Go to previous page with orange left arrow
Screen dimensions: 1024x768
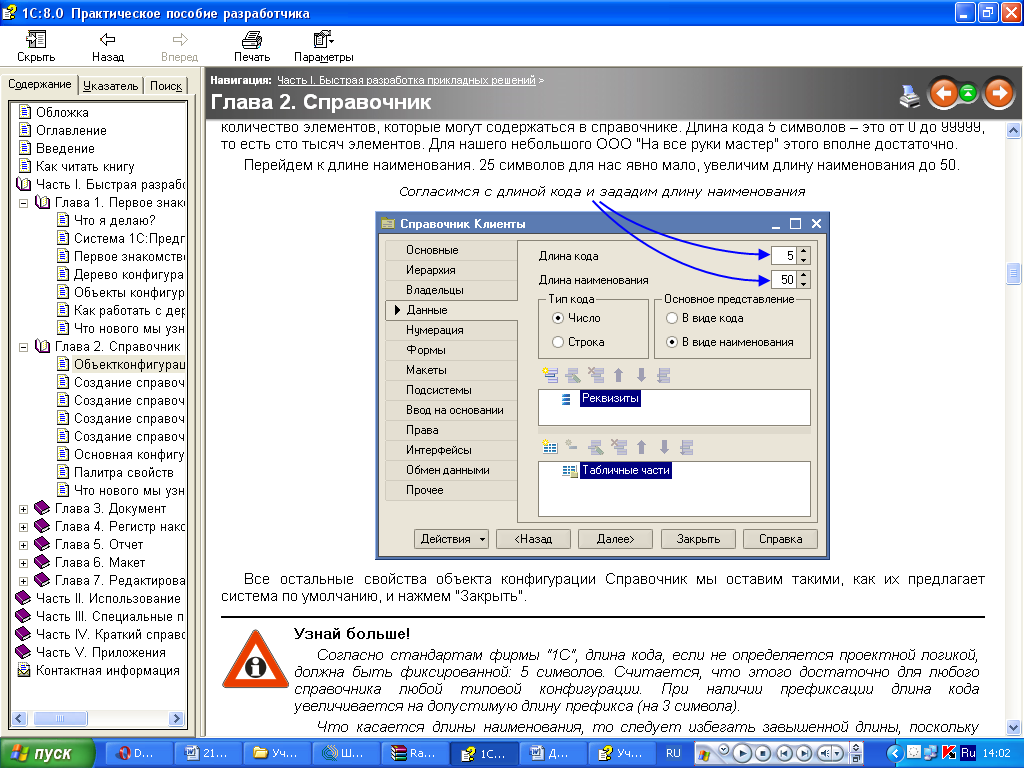pyautogui.click(x=942, y=93)
